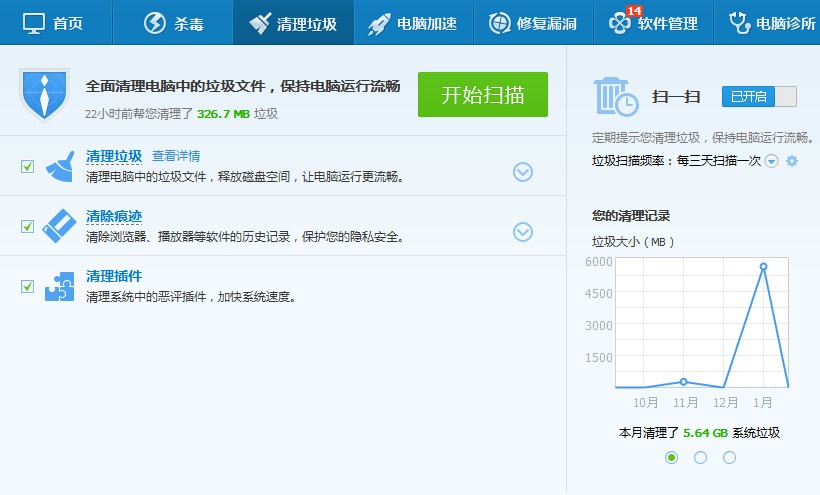This screenshot has height=495, width=820.
Task: Switch to the 杀毒 antivirus tab
Action: (173, 22)
